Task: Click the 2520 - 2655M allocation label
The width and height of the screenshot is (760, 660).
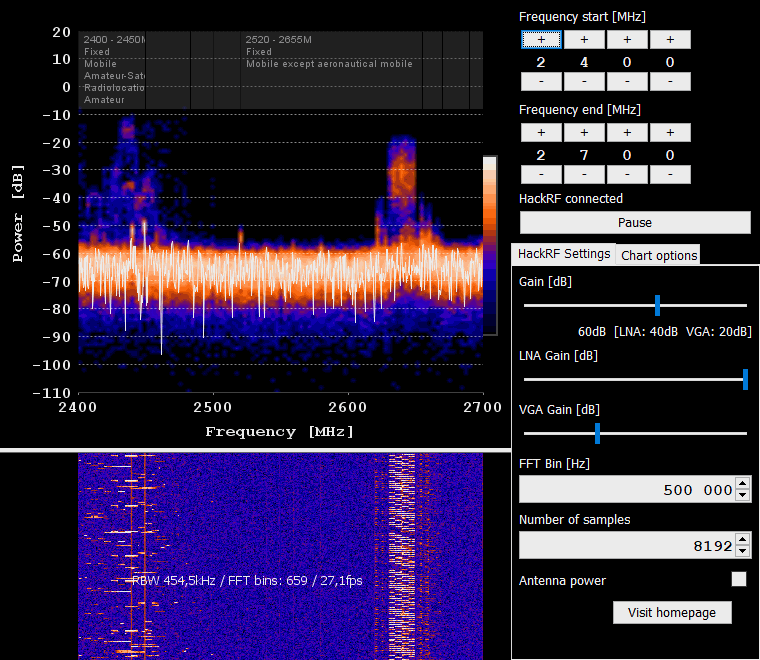Action: 278,40
